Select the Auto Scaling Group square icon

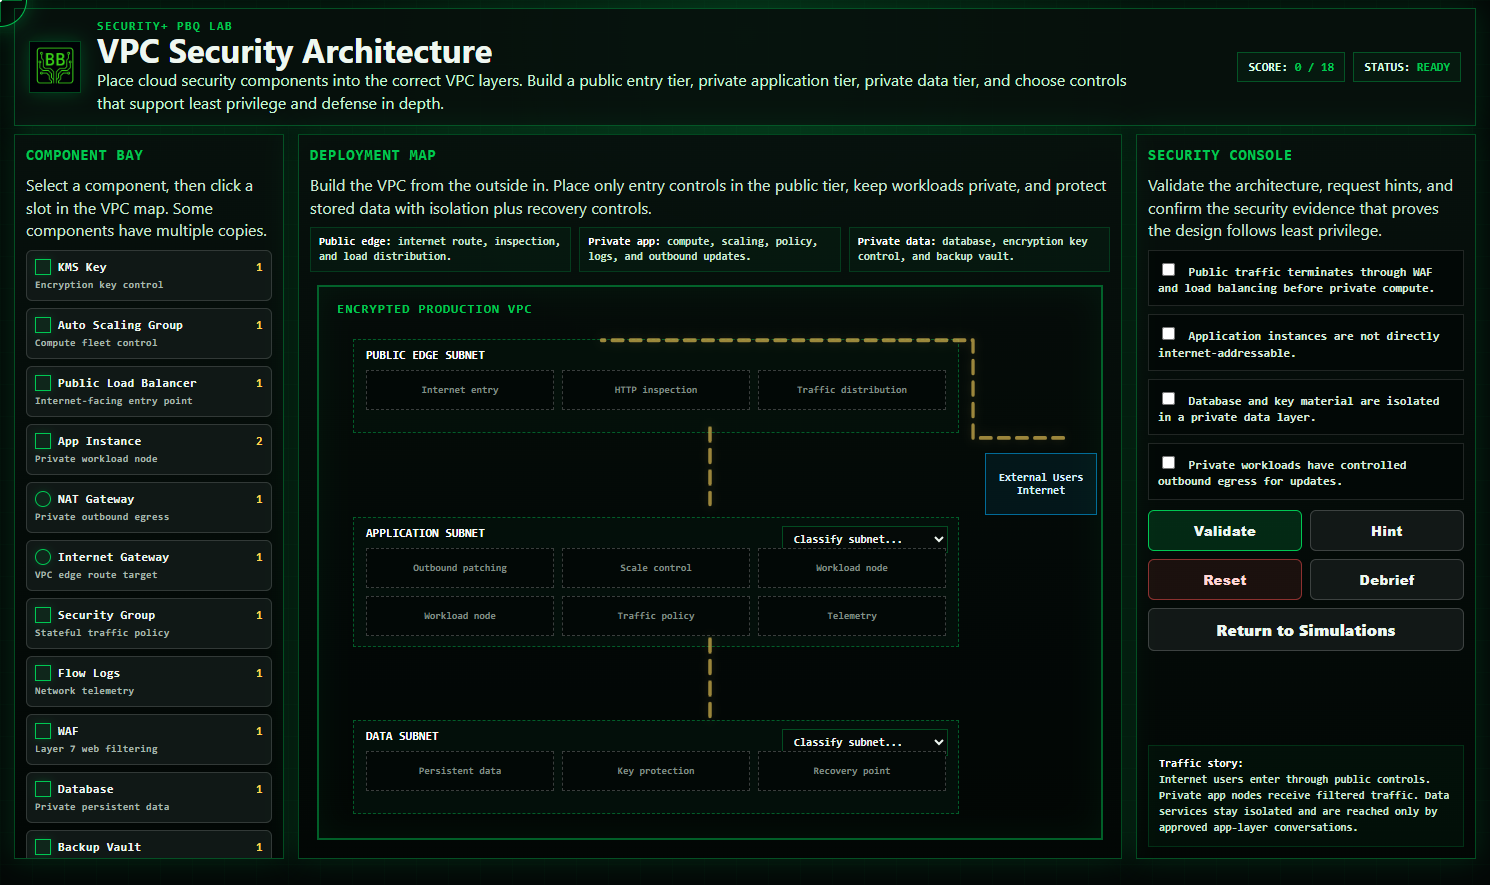coord(43,325)
